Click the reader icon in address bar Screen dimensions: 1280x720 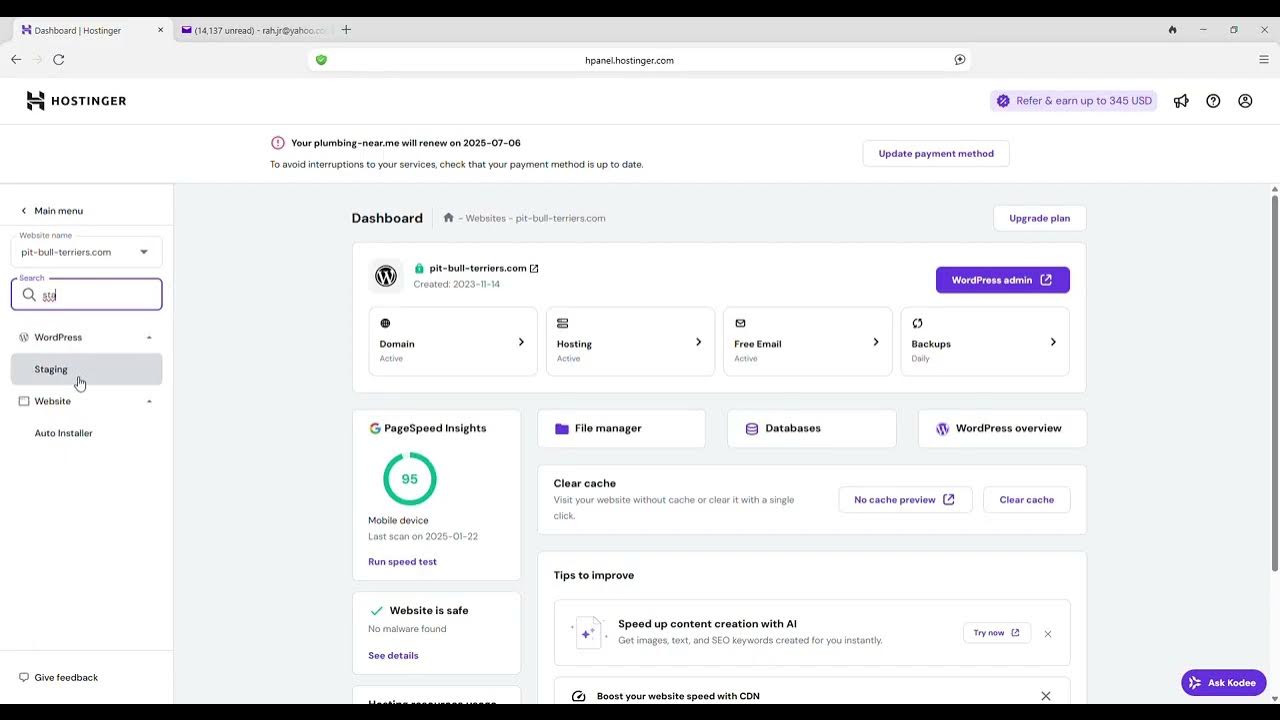(960, 60)
